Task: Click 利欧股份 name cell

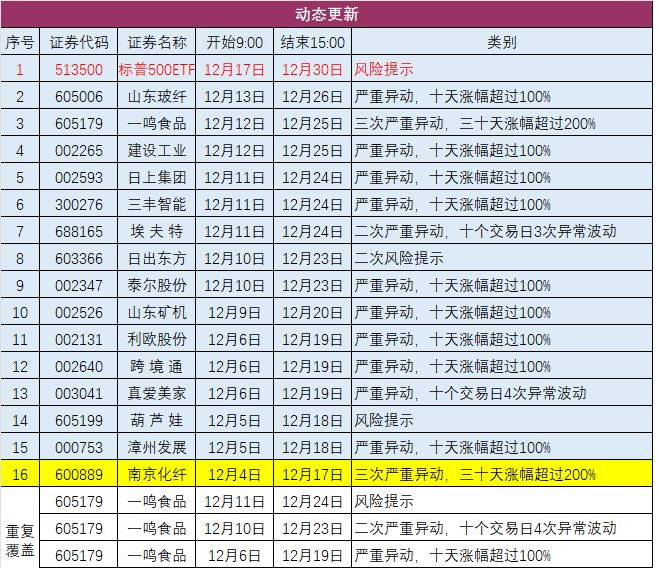Action: pos(157,339)
